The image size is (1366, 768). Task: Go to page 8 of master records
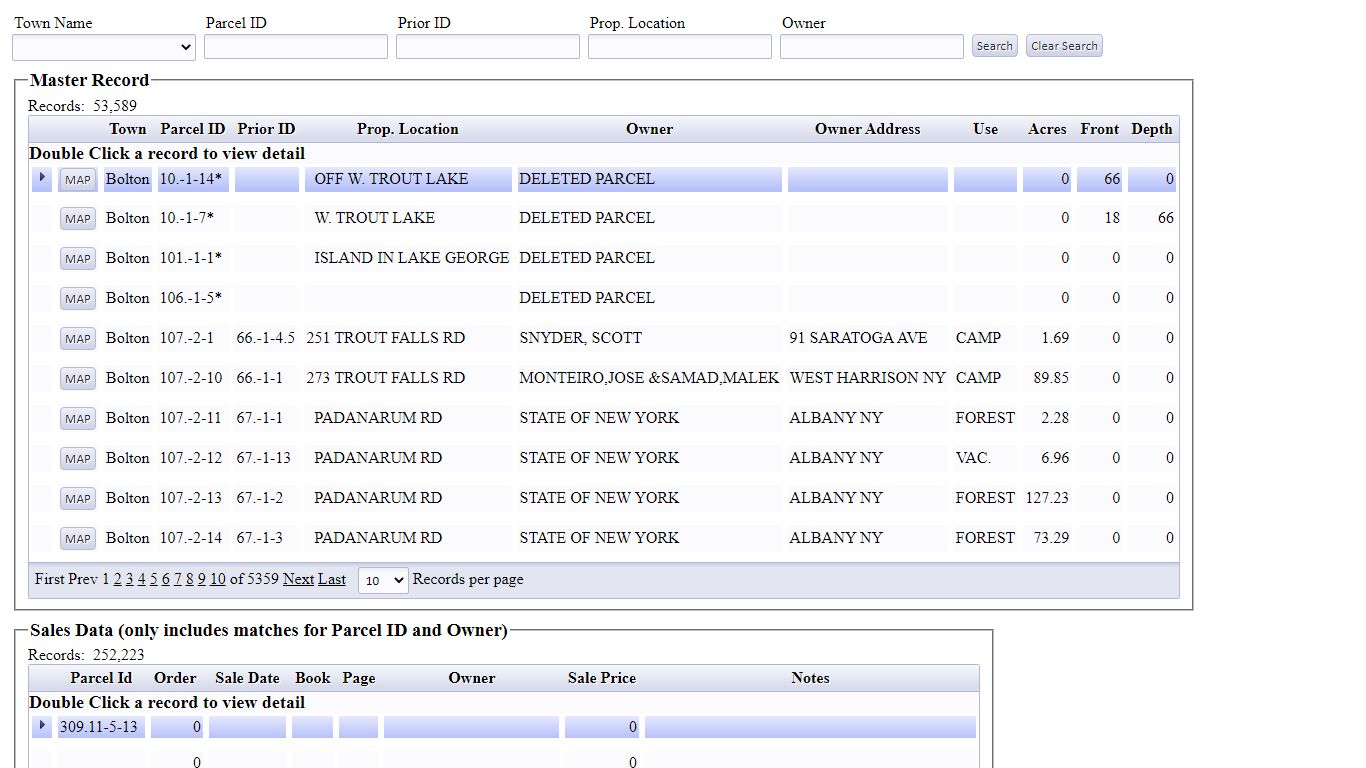[x=190, y=579]
